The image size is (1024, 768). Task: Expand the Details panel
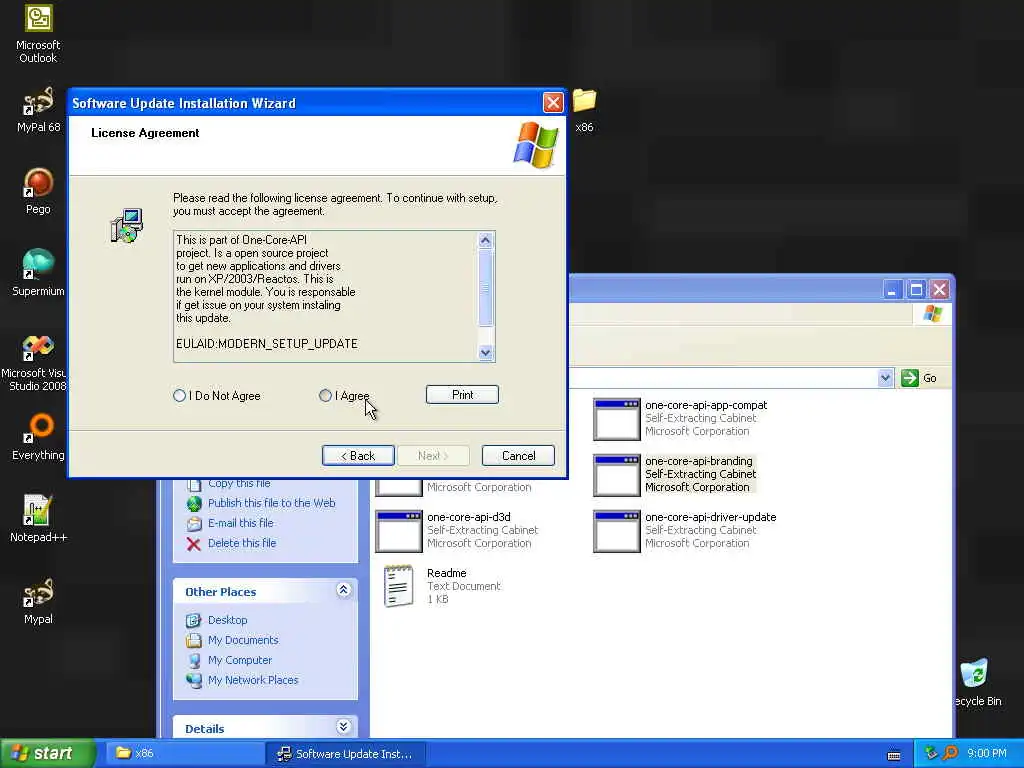344,727
